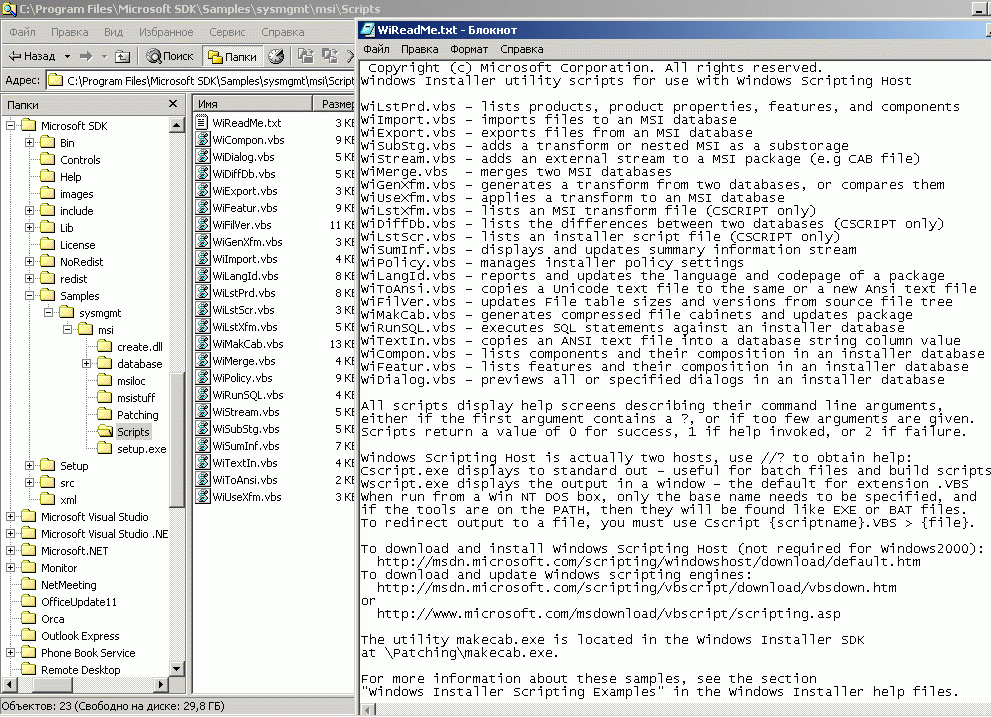Select WiMakCab.vbs script icon
This screenshot has height=717, width=991.
point(202,344)
